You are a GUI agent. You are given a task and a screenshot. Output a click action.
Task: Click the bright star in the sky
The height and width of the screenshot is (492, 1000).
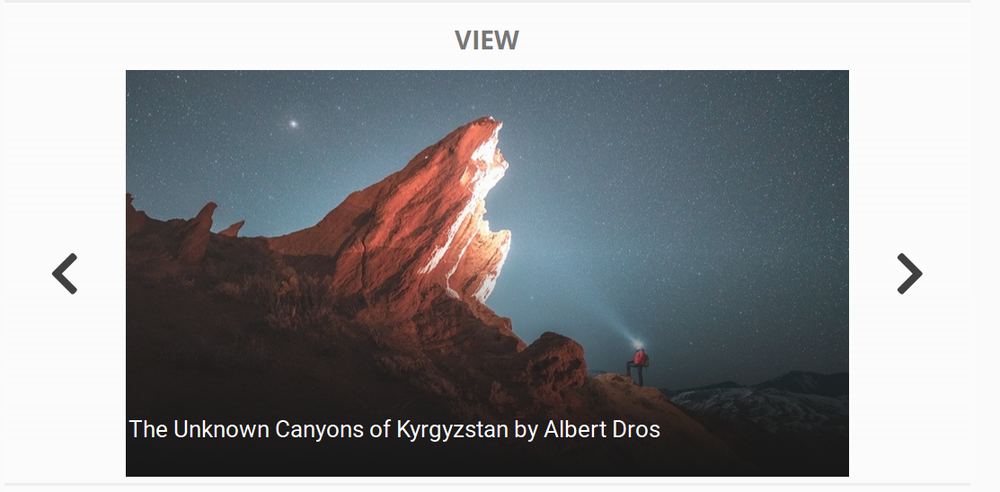[293, 124]
